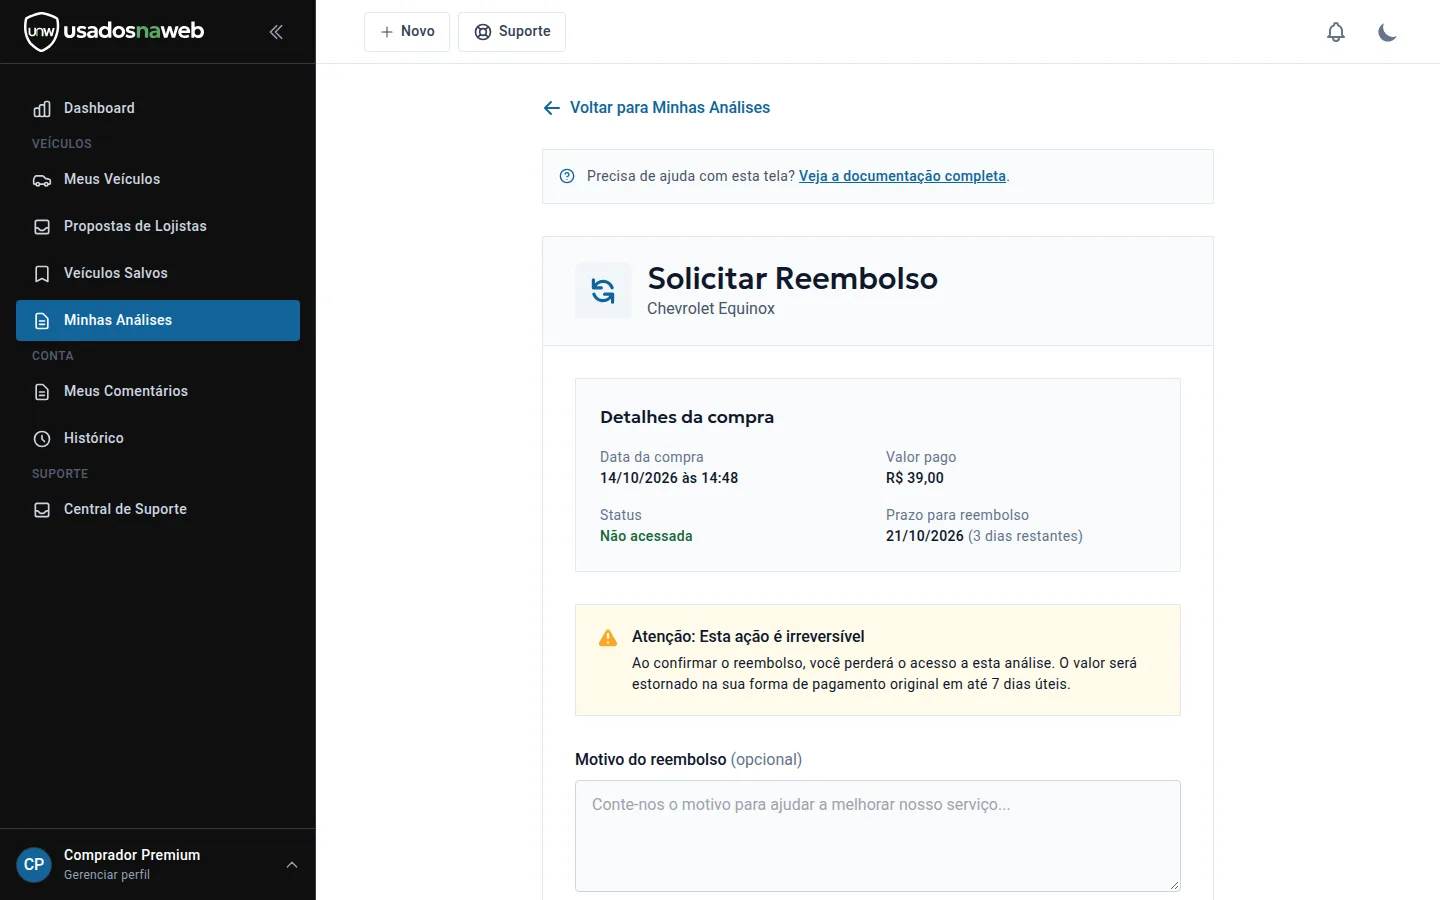
Task: Open Propostas de Lojistas
Action: pos(158,226)
